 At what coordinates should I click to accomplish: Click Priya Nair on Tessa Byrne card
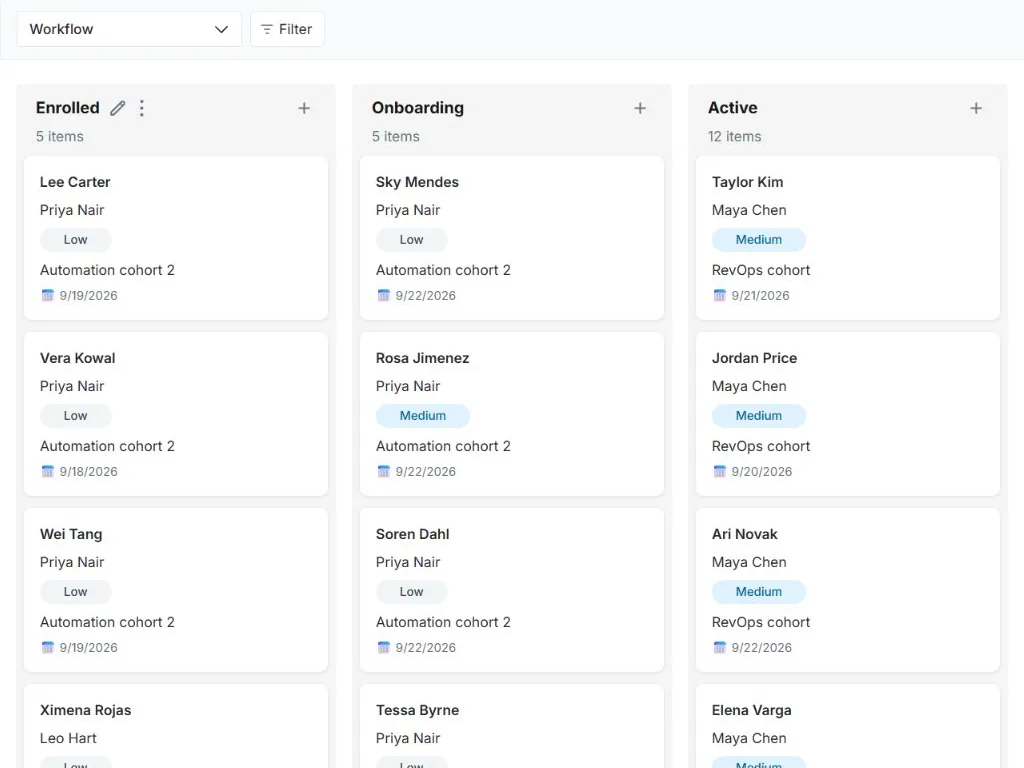point(408,738)
